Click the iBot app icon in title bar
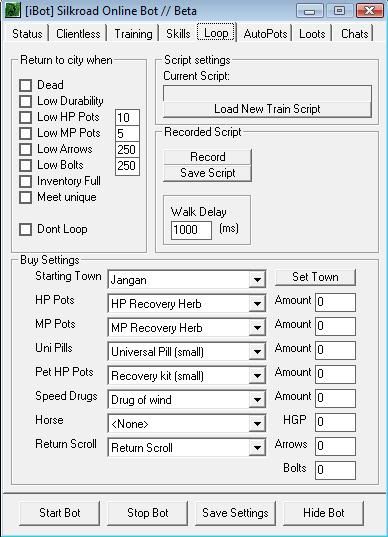Image resolution: width=388 pixels, height=537 pixels. (x=12, y=10)
